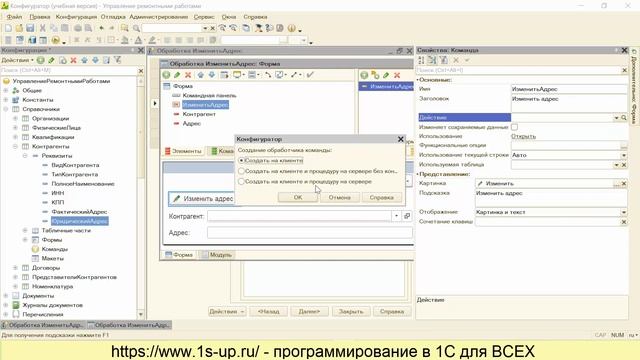
Task: Select ФактическийАдрес in the configuration tree
Action: pos(79,212)
